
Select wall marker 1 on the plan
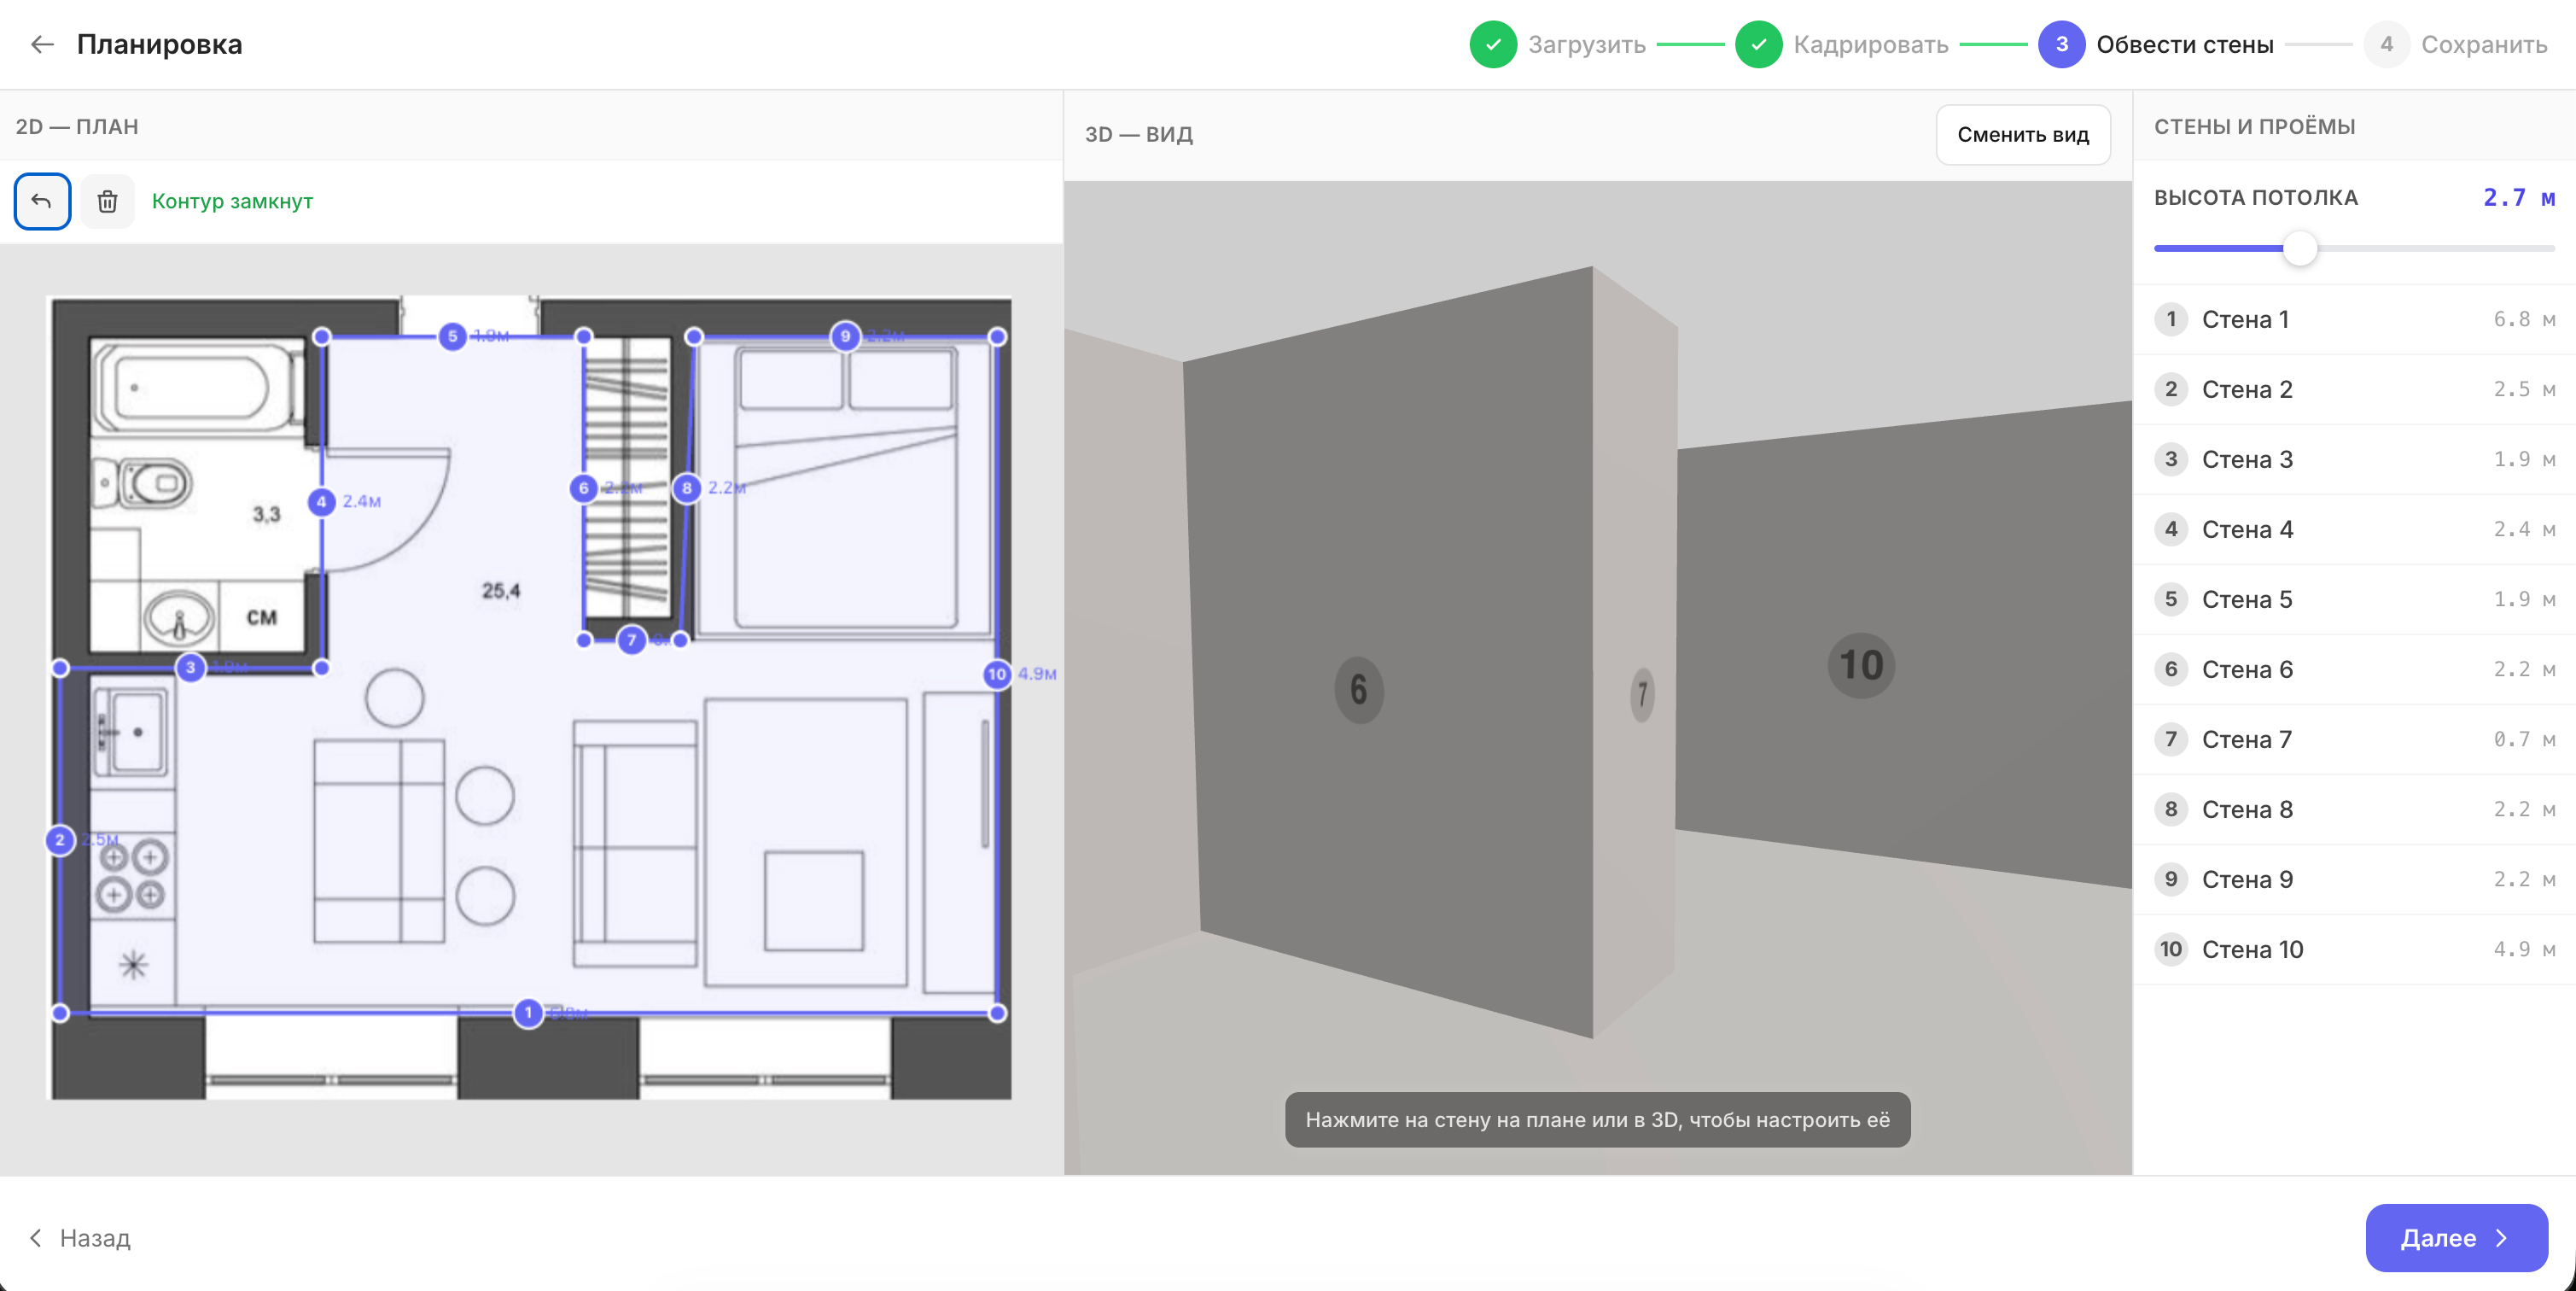click(x=528, y=1013)
